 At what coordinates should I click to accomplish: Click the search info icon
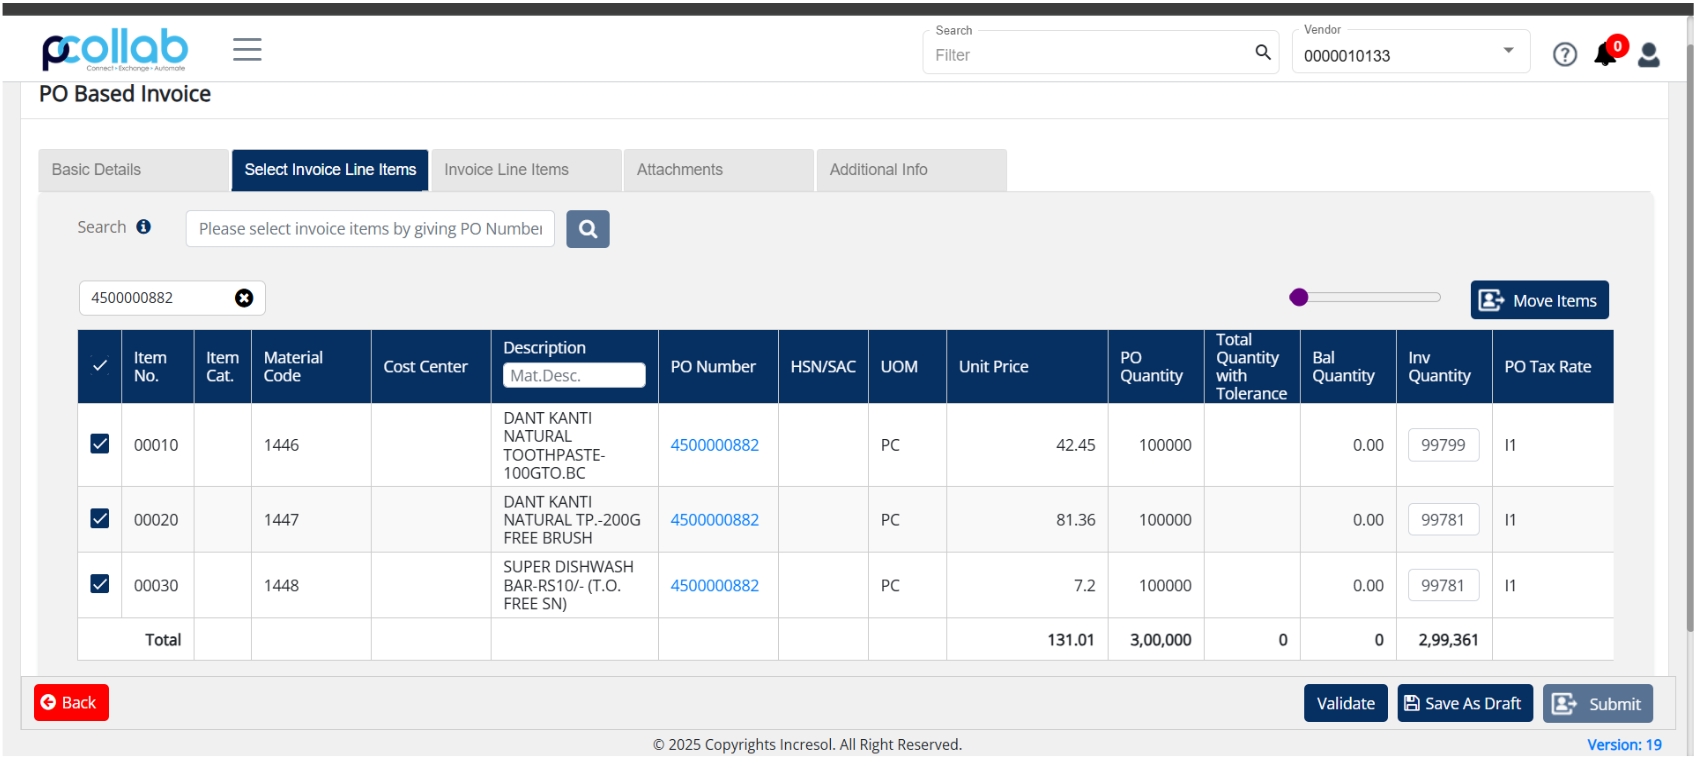(144, 228)
